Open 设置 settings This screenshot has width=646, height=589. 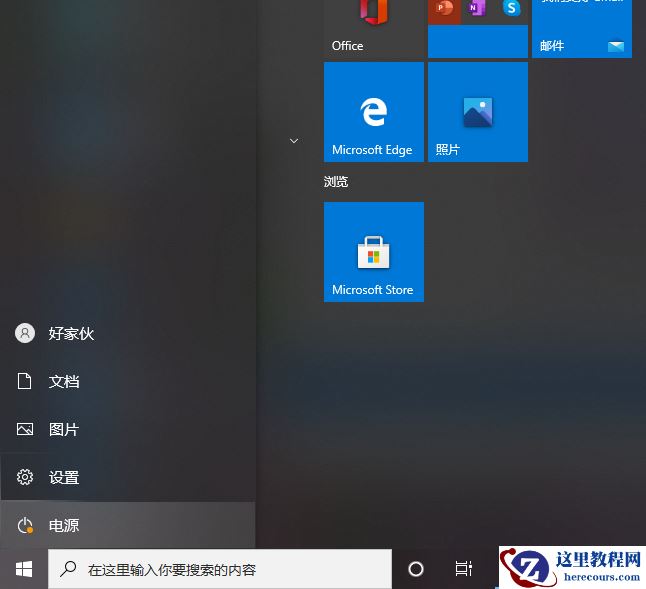point(128,477)
